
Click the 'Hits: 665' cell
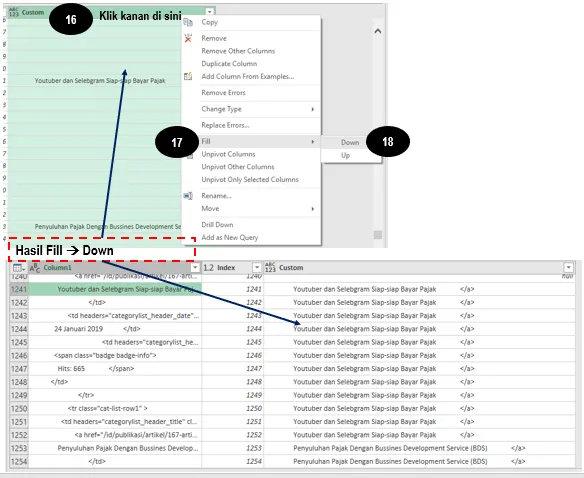click(115, 369)
